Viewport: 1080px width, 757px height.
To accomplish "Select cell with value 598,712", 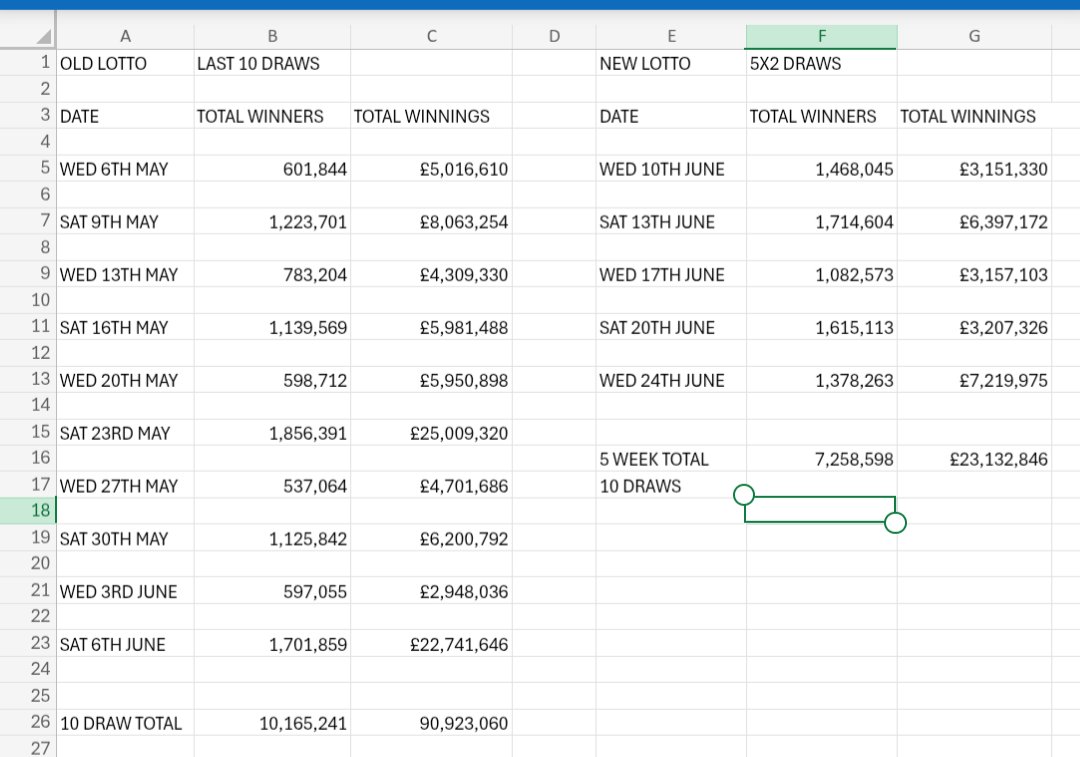I will [273, 380].
